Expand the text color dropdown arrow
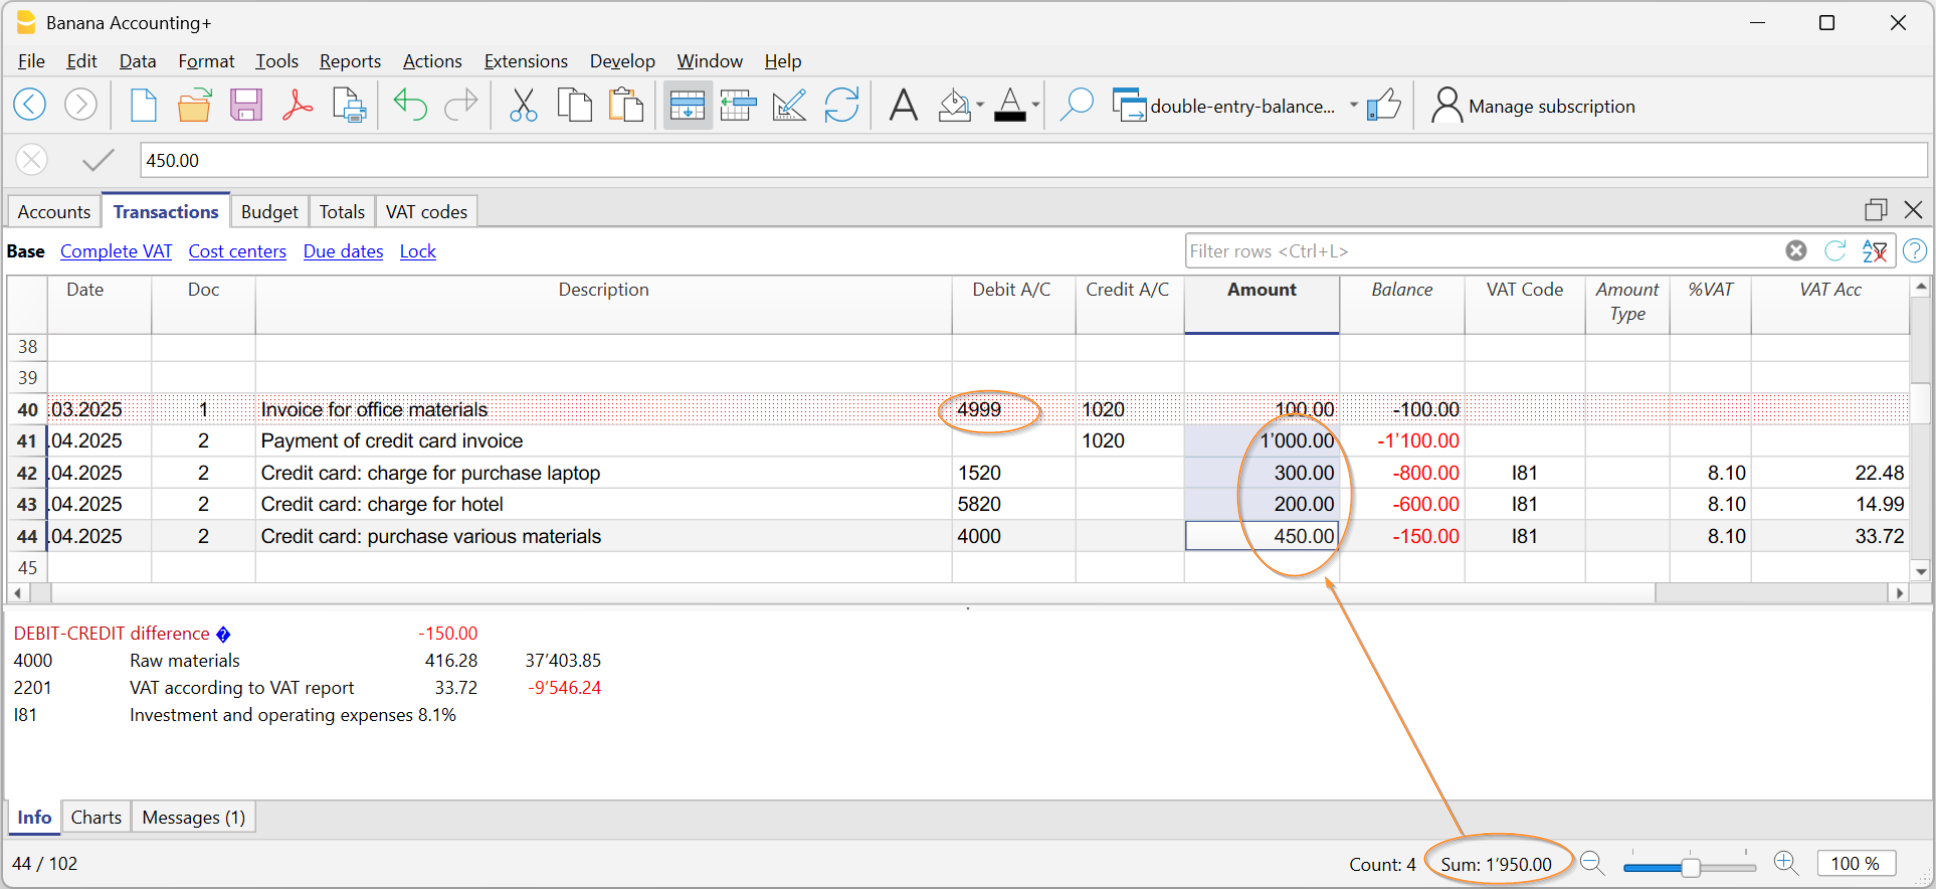The height and width of the screenshot is (889, 1936). pyautogui.click(x=1036, y=105)
